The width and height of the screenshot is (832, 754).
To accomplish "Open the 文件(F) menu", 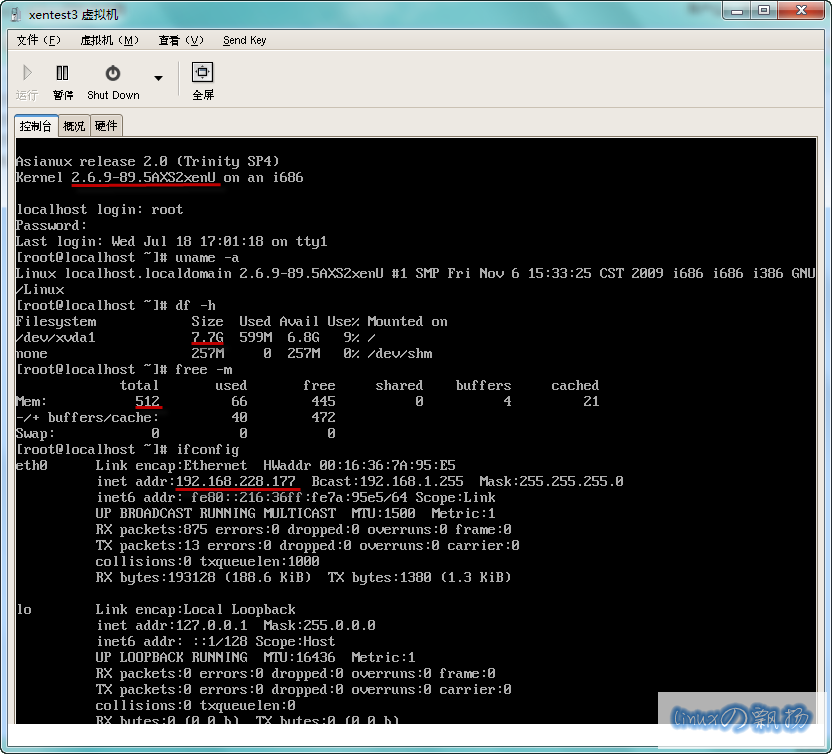I will point(39,40).
